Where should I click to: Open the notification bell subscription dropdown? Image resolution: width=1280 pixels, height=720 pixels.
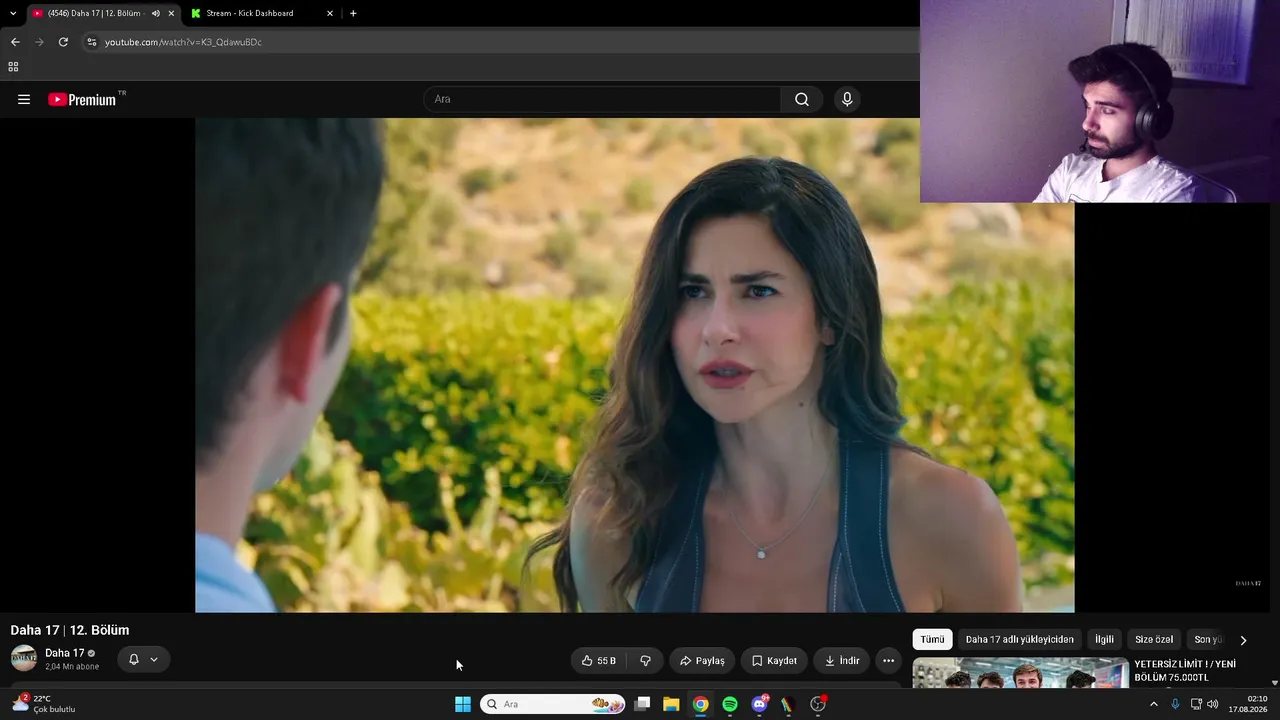click(143, 659)
